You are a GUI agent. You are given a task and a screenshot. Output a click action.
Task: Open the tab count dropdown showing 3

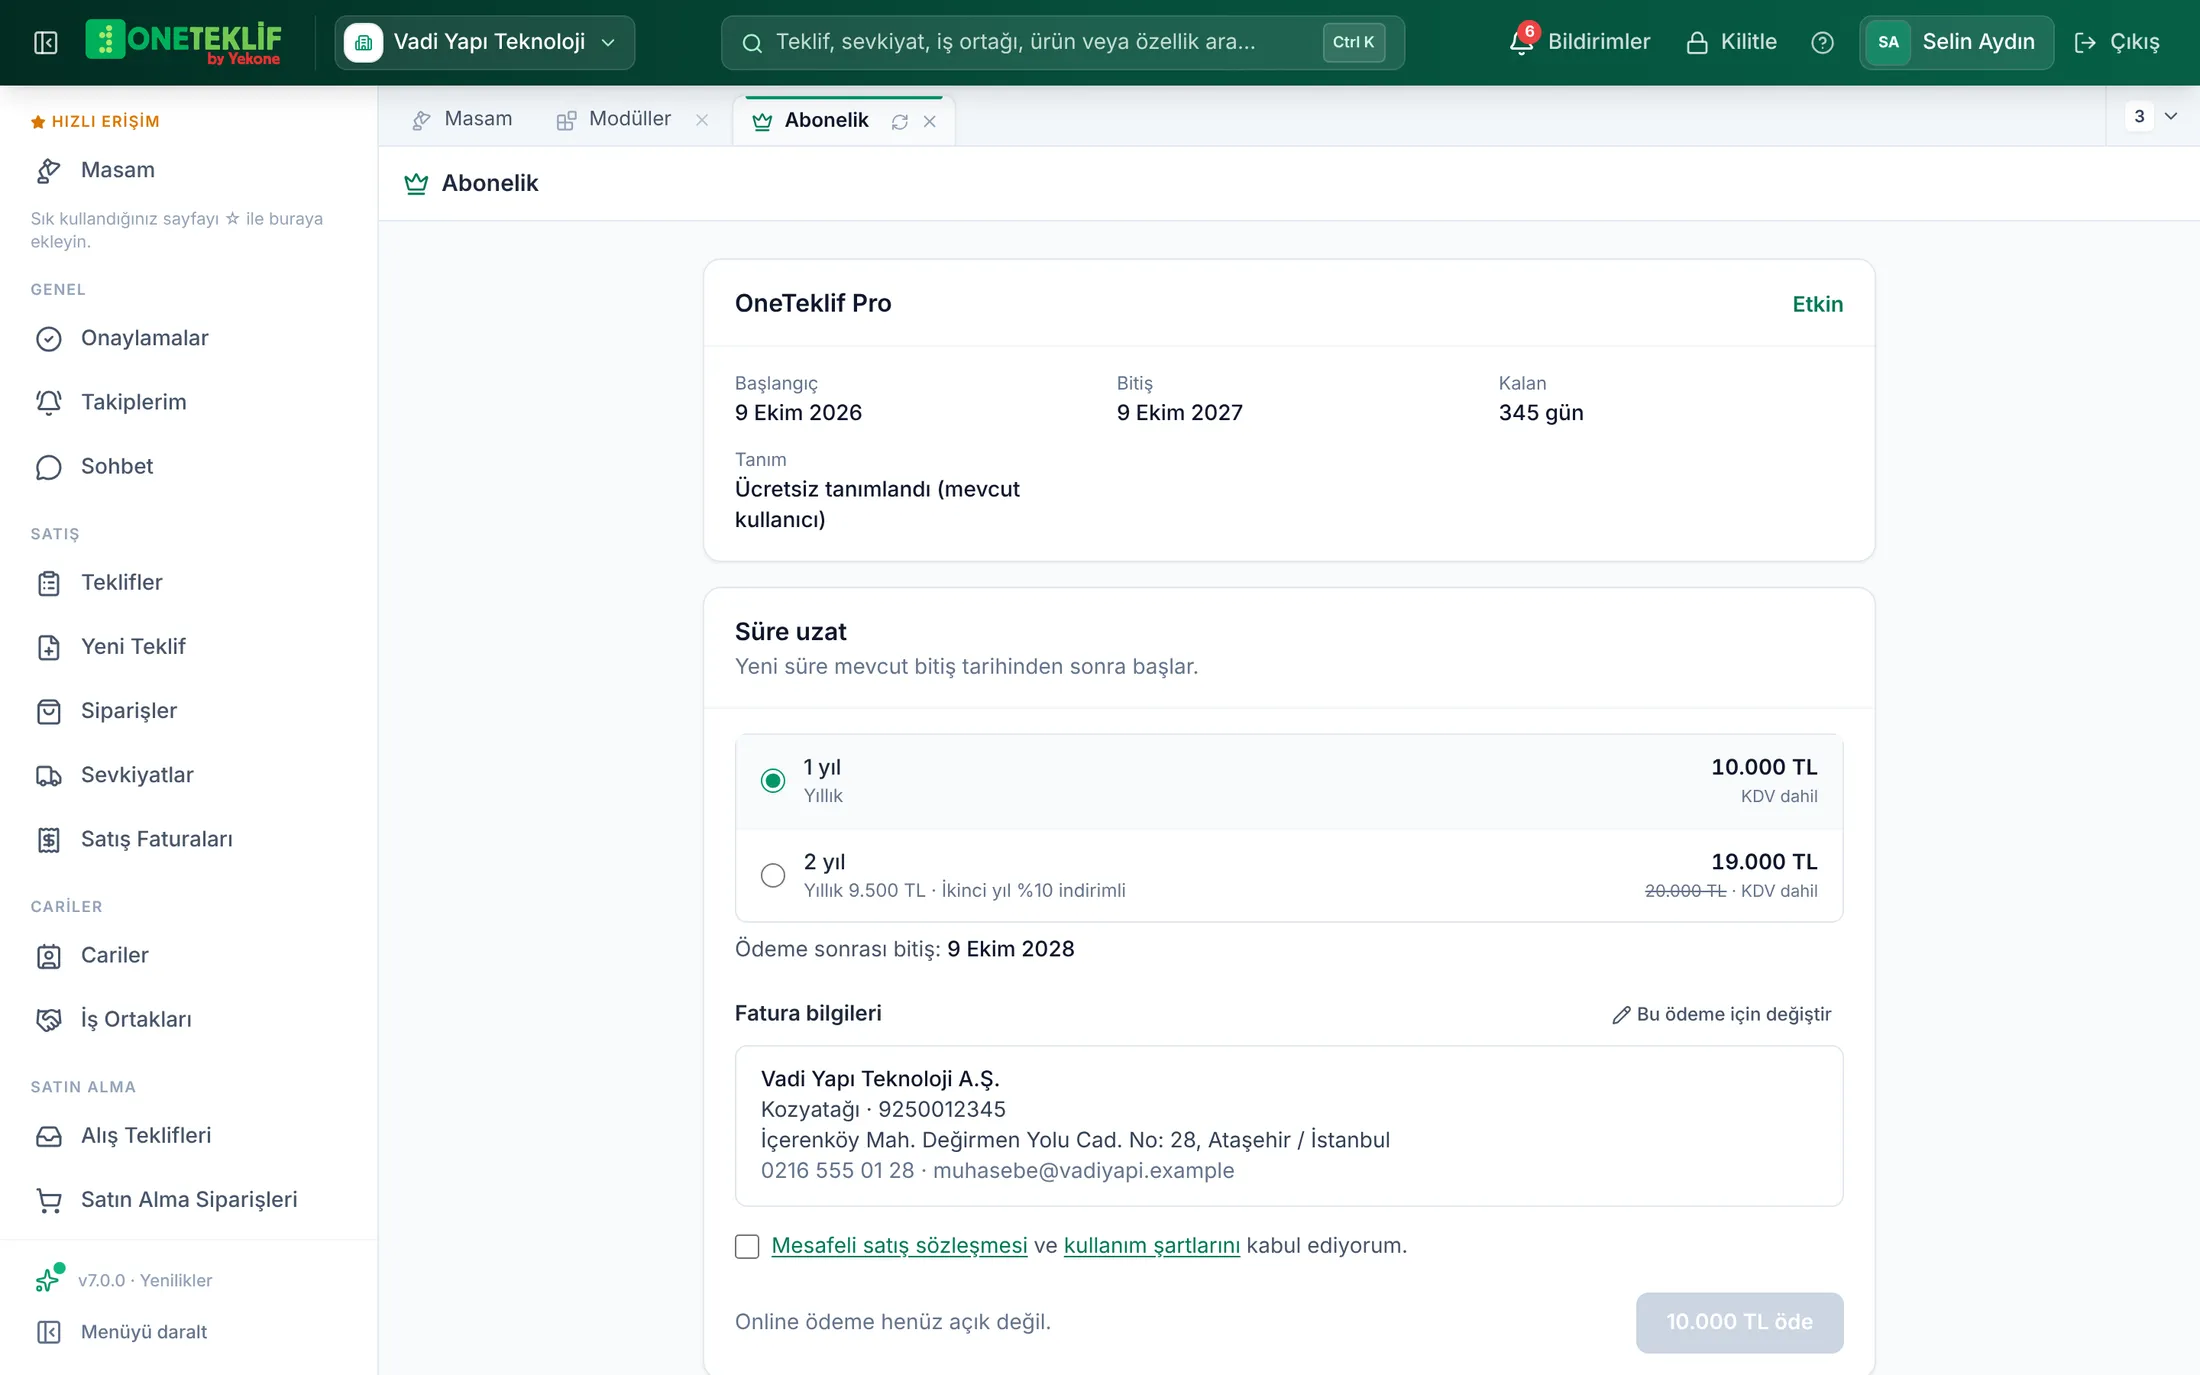coord(2153,116)
